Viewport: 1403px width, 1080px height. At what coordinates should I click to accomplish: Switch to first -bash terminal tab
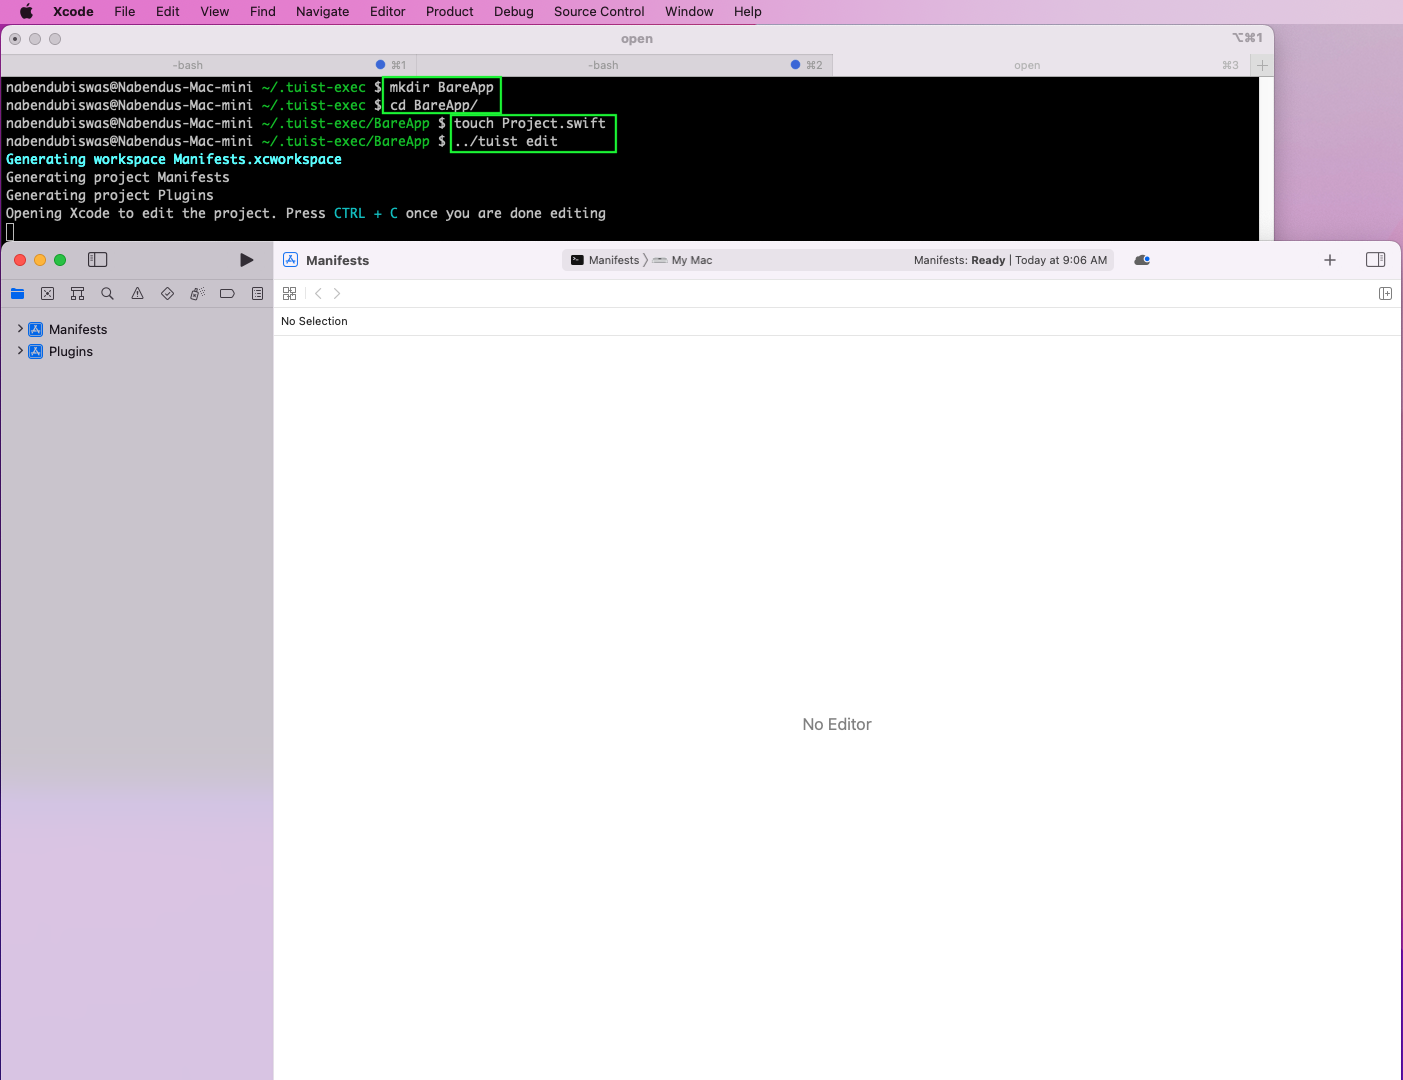point(208,65)
